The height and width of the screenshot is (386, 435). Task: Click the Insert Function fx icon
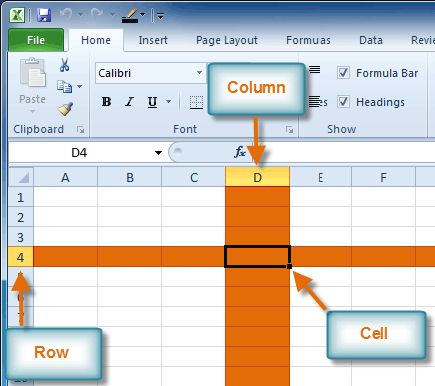240,152
